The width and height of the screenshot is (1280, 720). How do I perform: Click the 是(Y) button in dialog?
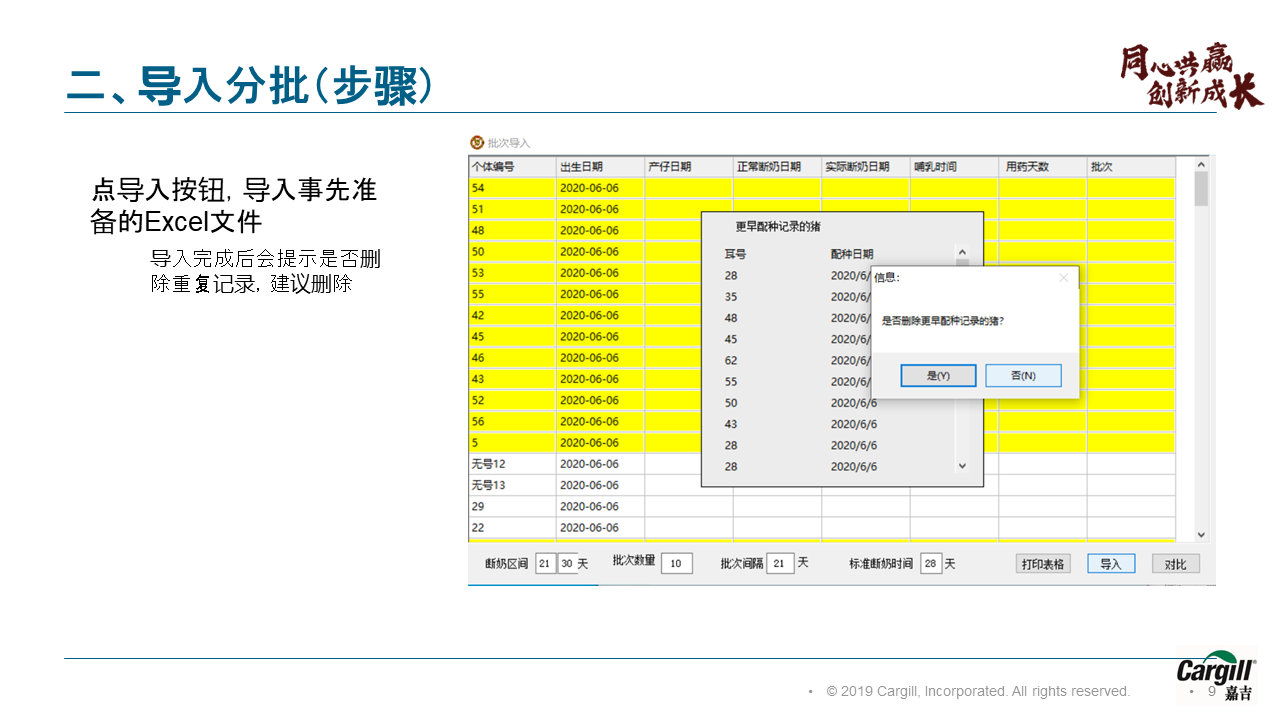[x=937, y=376]
